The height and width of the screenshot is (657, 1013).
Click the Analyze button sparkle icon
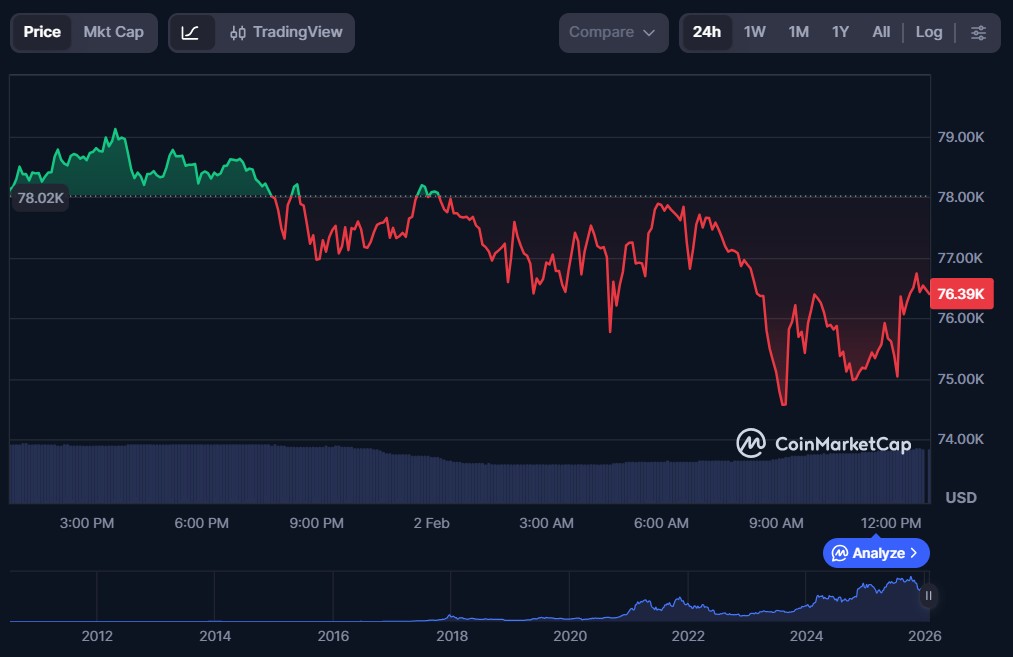click(840, 553)
